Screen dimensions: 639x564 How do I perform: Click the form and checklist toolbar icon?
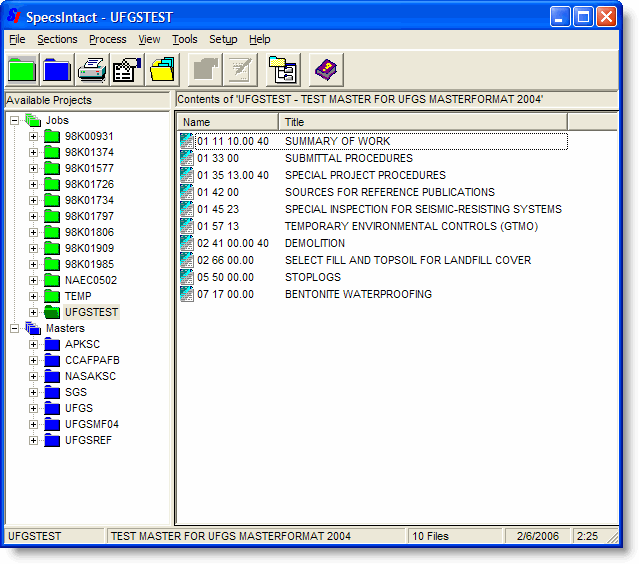pos(127,70)
